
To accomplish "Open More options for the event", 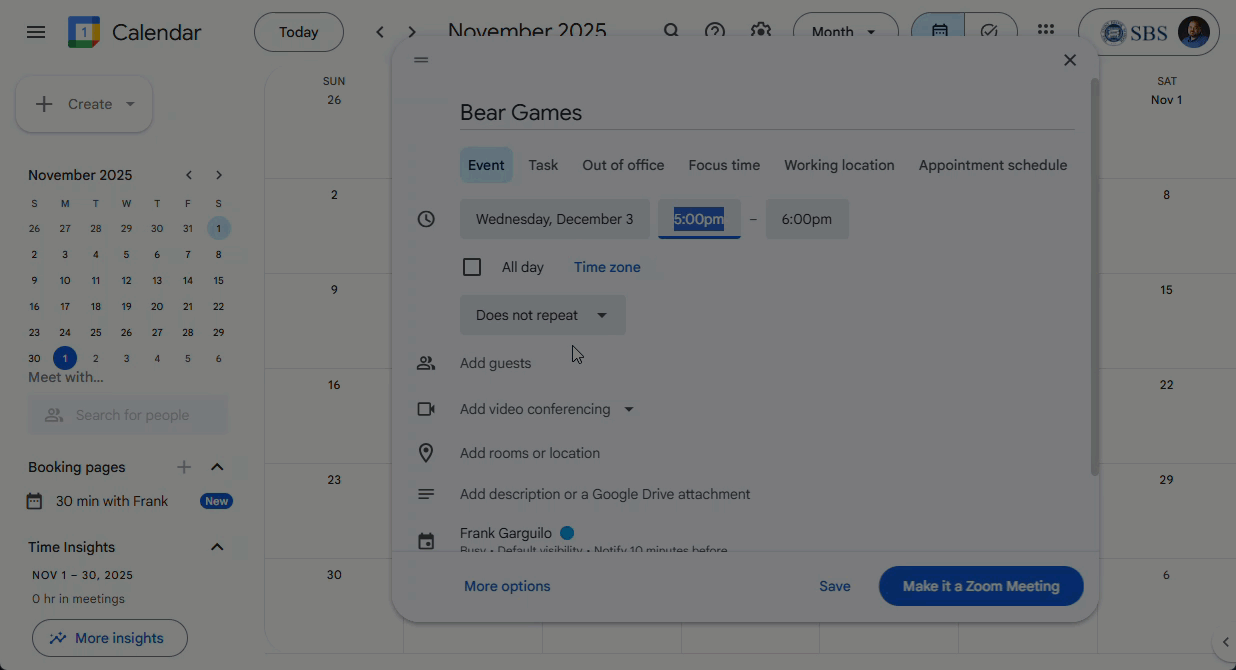I will click(x=507, y=586).
